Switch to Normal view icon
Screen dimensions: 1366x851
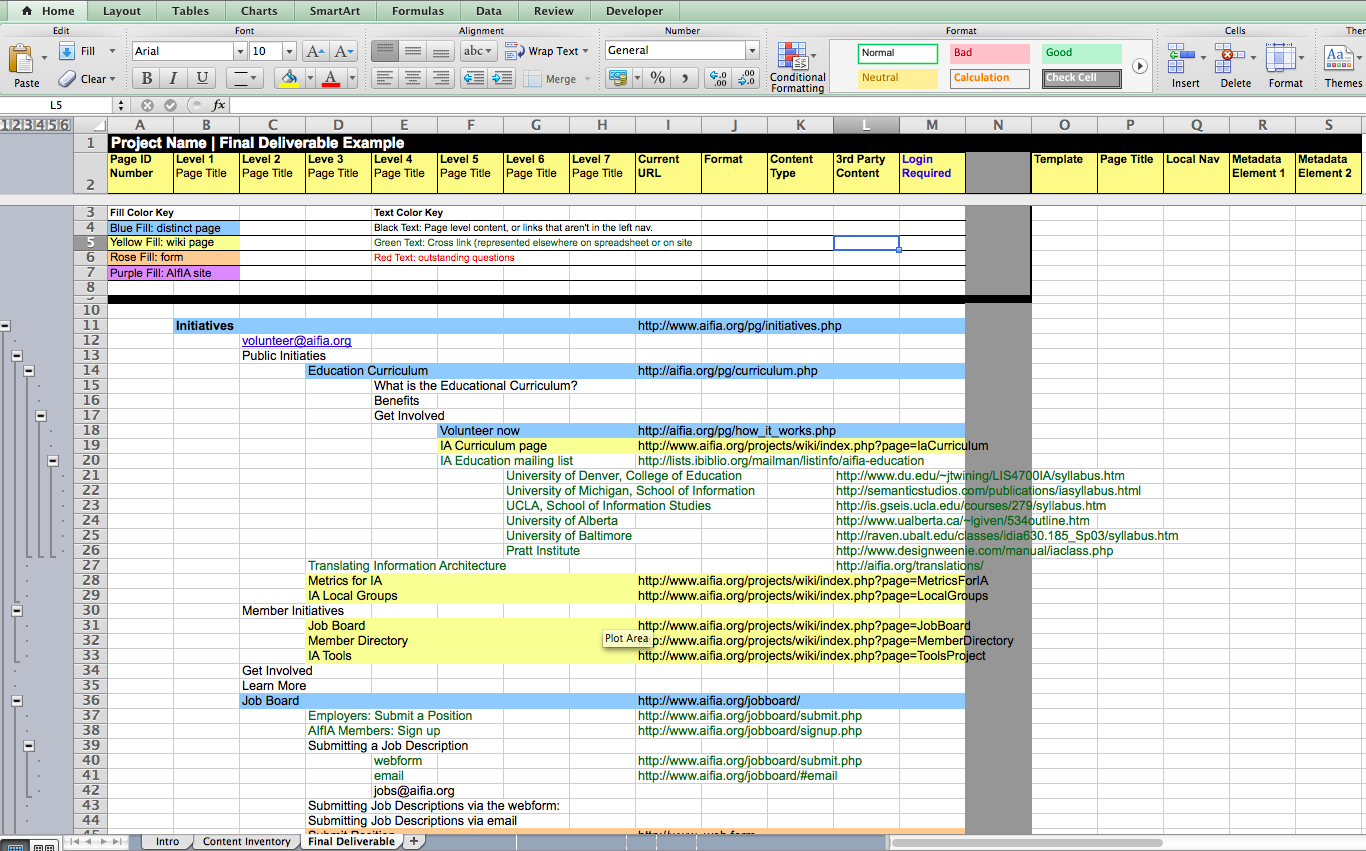coord(14,845)
